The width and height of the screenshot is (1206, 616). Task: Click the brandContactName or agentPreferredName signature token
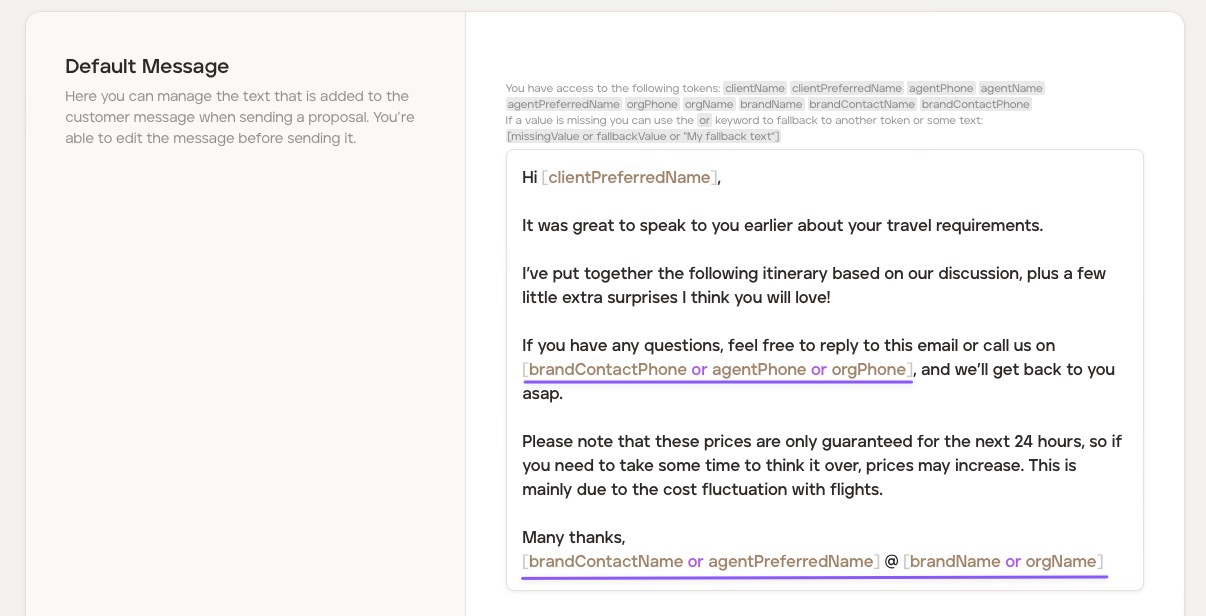[x=700, y=562]
